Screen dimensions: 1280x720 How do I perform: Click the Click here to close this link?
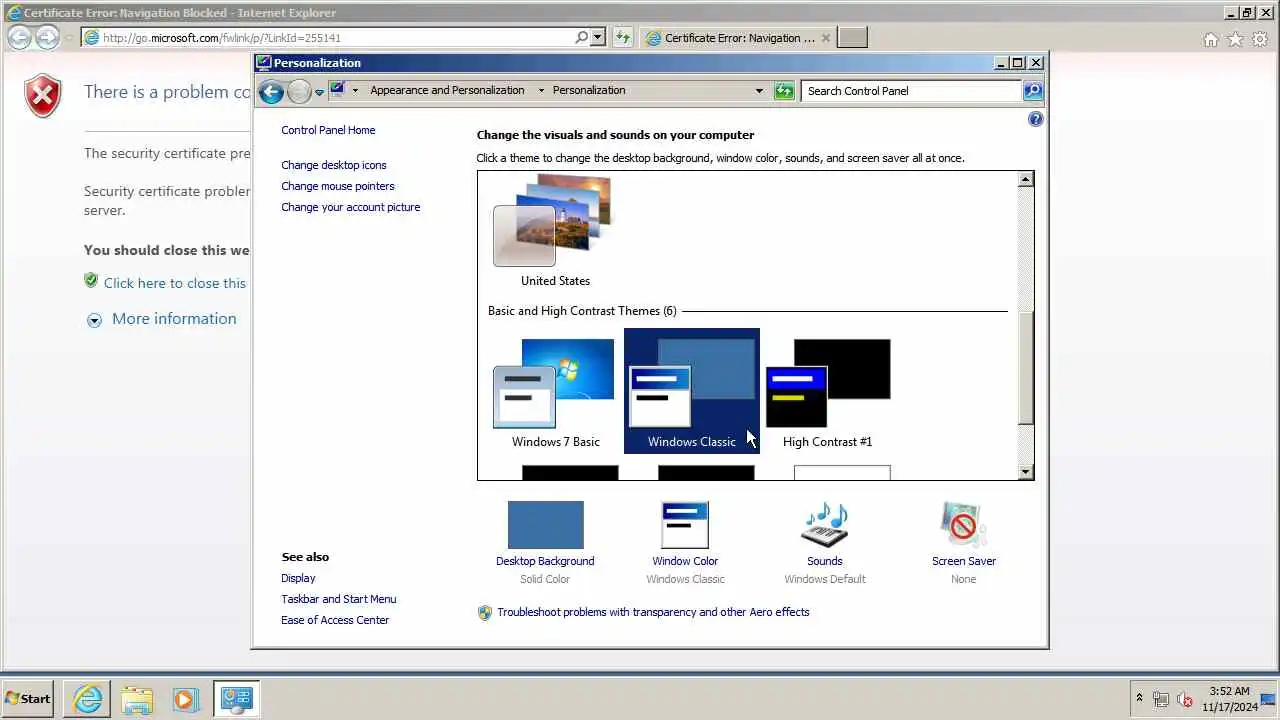coord(175,283)
